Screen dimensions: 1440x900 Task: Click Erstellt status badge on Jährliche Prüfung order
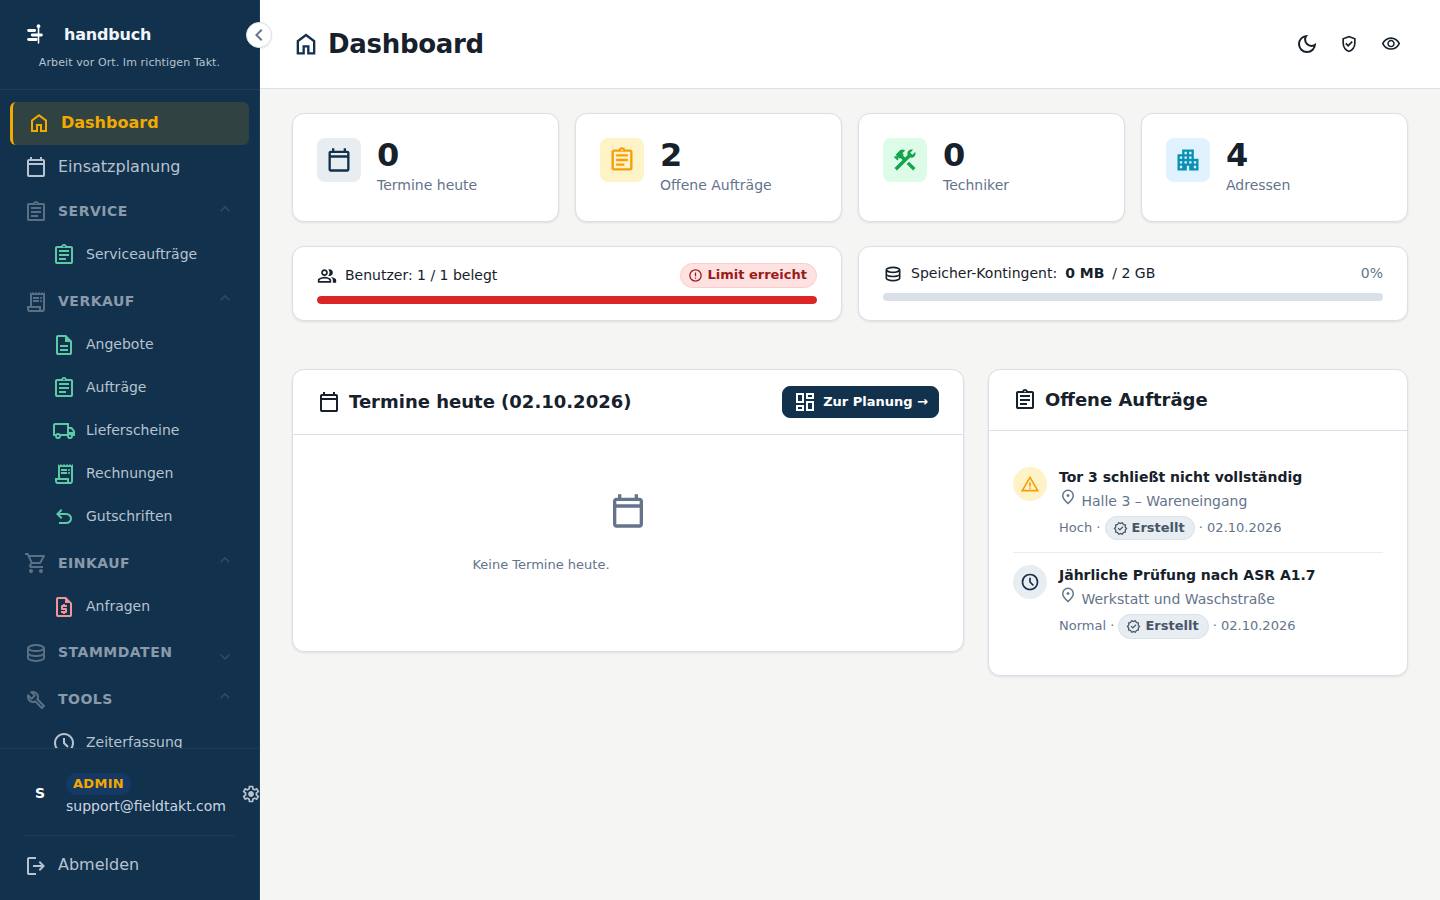click(x=1163, y=626)
